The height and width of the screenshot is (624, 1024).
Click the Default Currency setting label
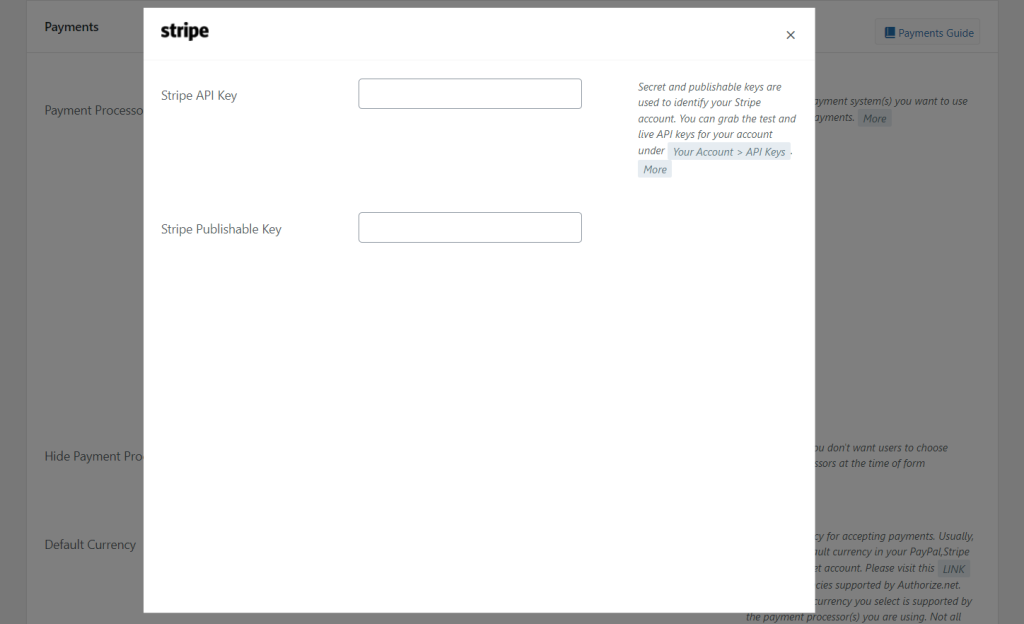[90, 545]
